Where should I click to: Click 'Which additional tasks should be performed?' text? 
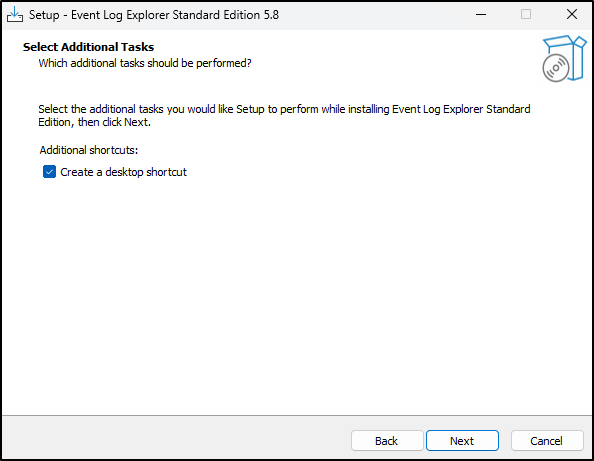coord(145,63)
